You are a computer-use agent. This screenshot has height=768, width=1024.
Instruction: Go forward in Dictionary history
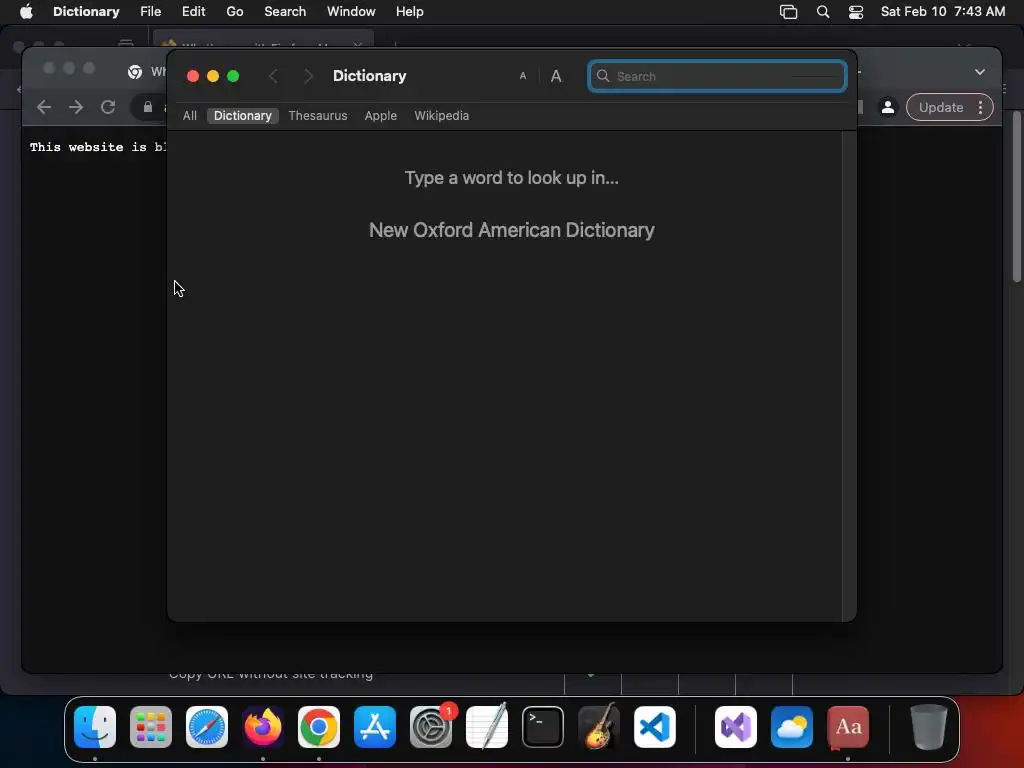(308, 76)
